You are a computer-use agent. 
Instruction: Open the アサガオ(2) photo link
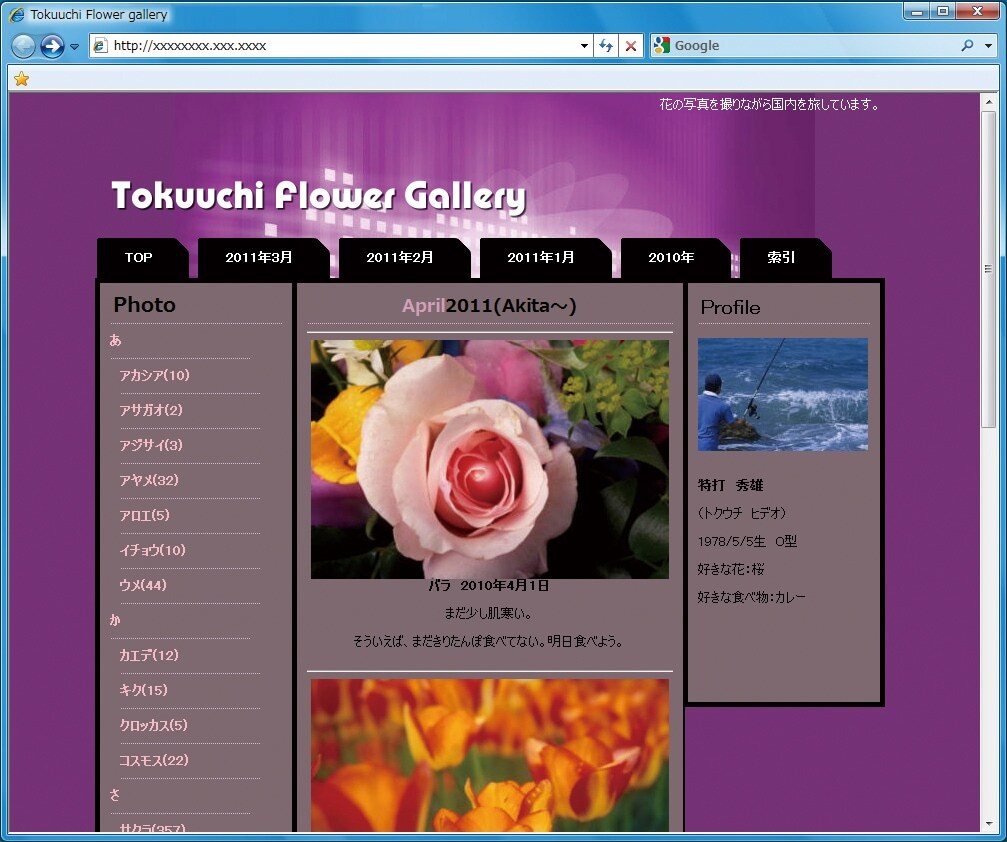[x=151, y=410]
